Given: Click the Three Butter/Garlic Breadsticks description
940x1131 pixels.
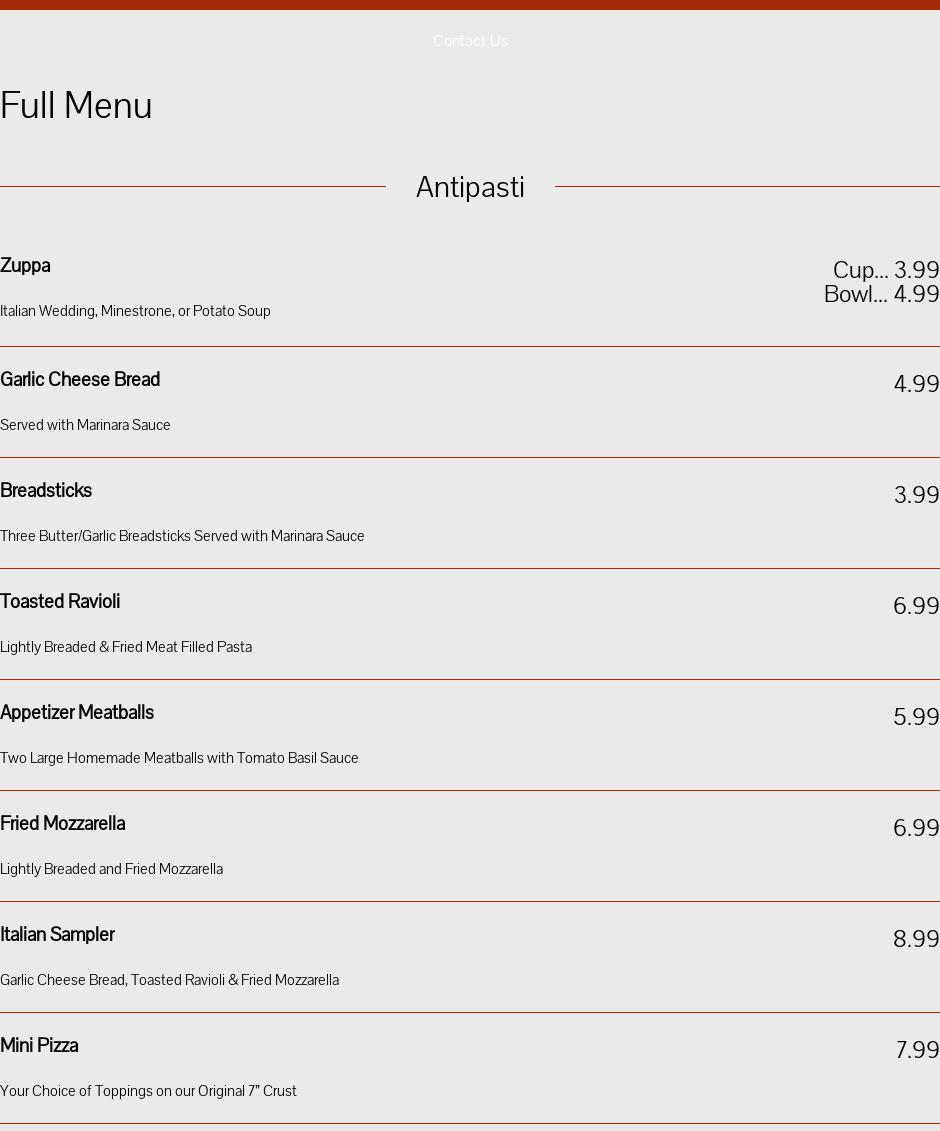Looking at the screenshot, I should 182,536.
